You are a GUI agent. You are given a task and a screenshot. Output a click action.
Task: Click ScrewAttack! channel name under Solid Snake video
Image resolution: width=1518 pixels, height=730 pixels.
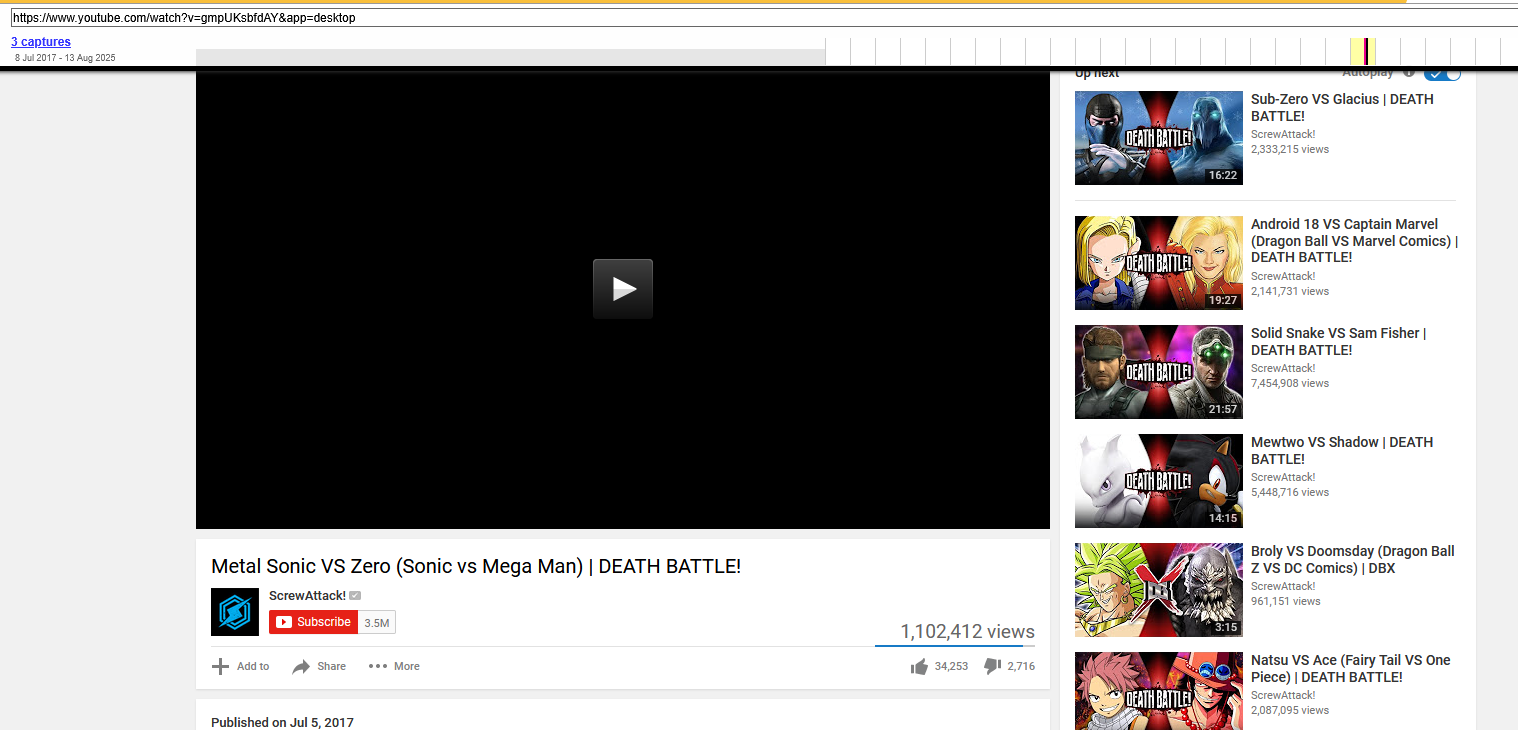click(x=1283, y=369)
